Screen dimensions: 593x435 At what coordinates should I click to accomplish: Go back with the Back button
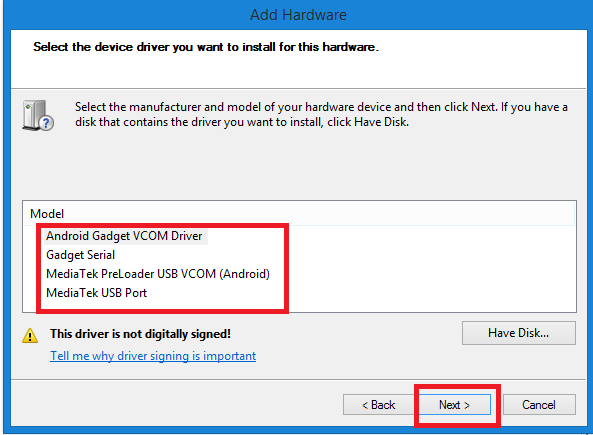[x=379, y=405]
